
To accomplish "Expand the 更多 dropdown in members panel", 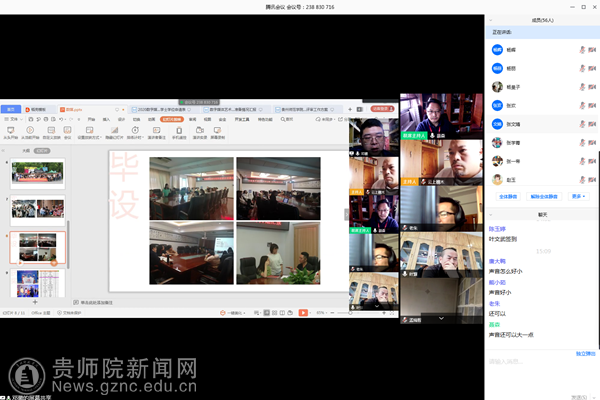I will click(577, 197).
